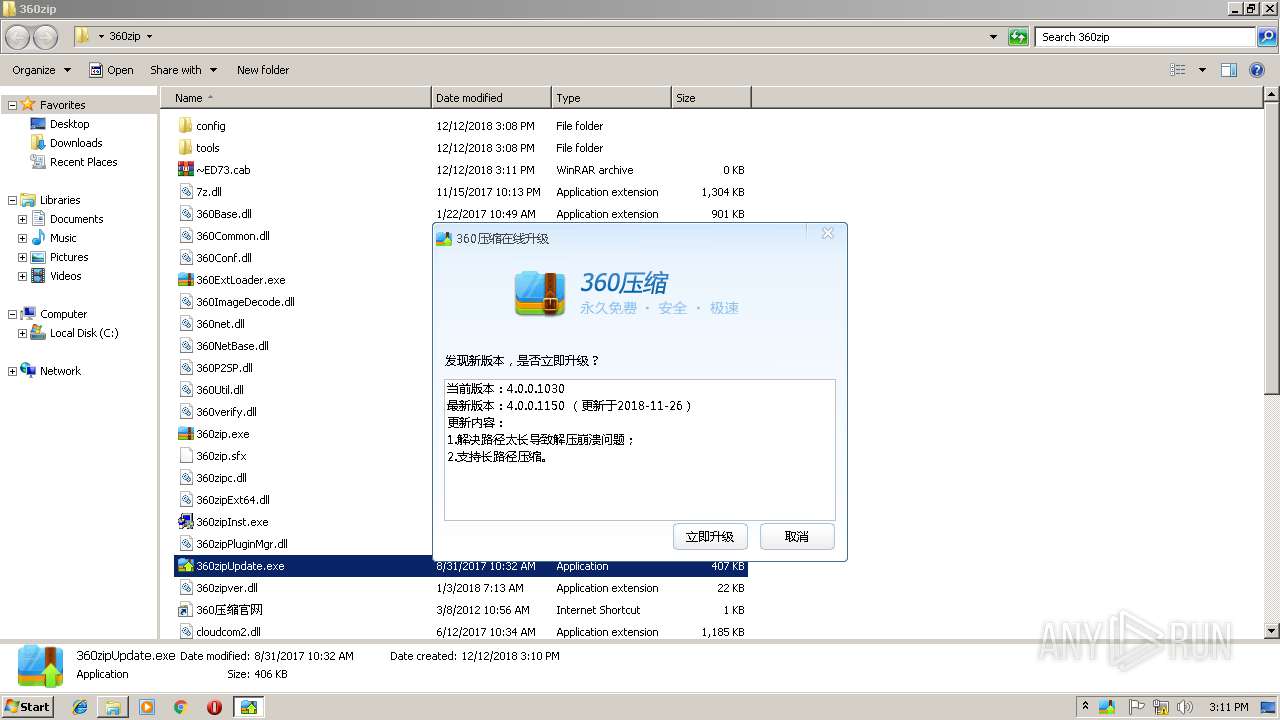The image size is (1280, 720).
Task: Expand the Music library node
Action: 22,238
